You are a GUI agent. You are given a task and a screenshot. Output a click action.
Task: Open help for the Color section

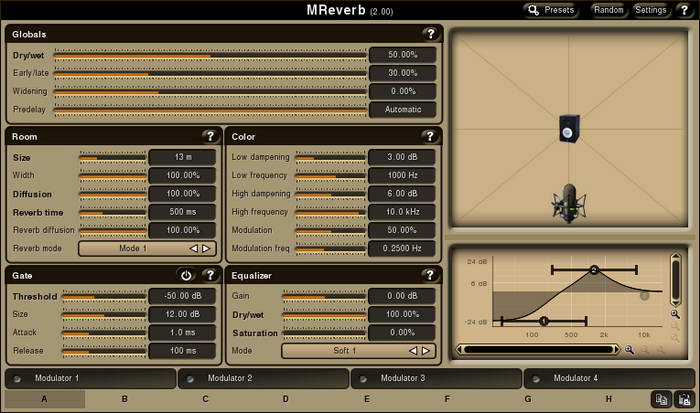click(x=429, y=136)
